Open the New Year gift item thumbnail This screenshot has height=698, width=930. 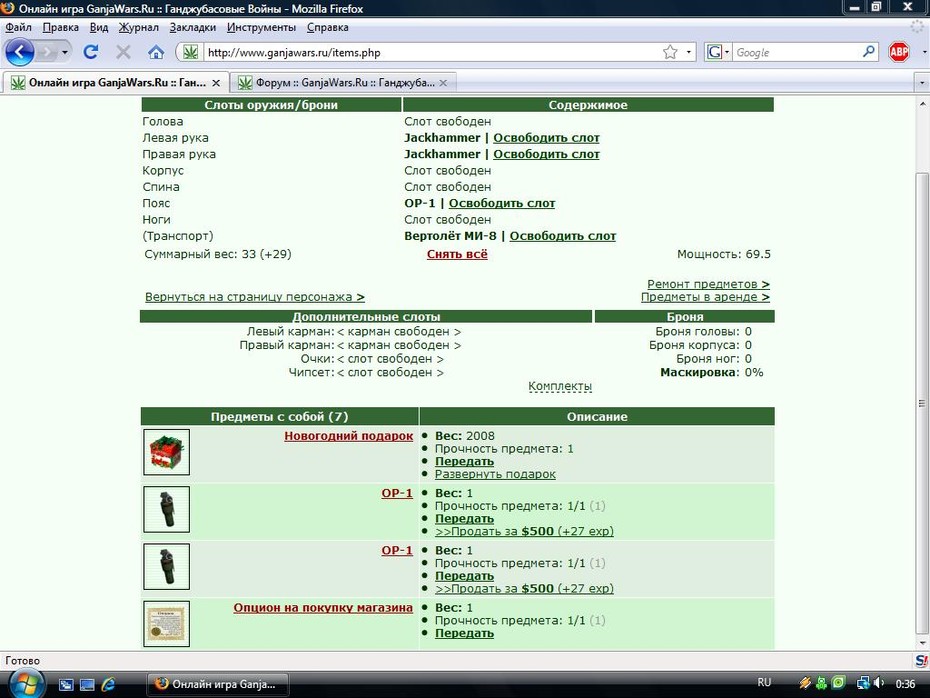167,452
